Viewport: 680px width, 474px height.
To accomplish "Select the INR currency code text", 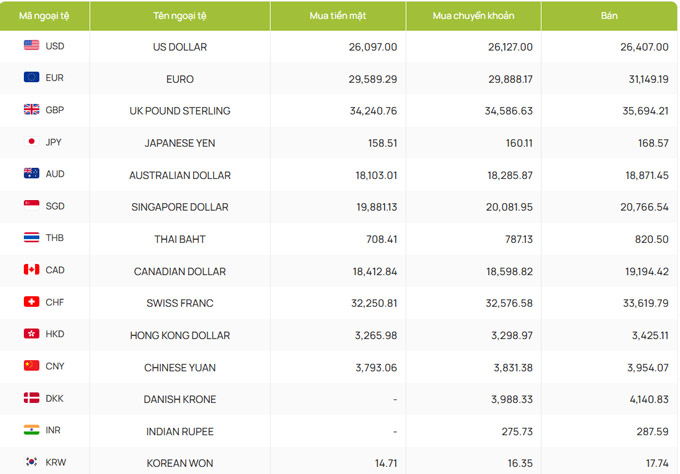I will coord(53,430).
